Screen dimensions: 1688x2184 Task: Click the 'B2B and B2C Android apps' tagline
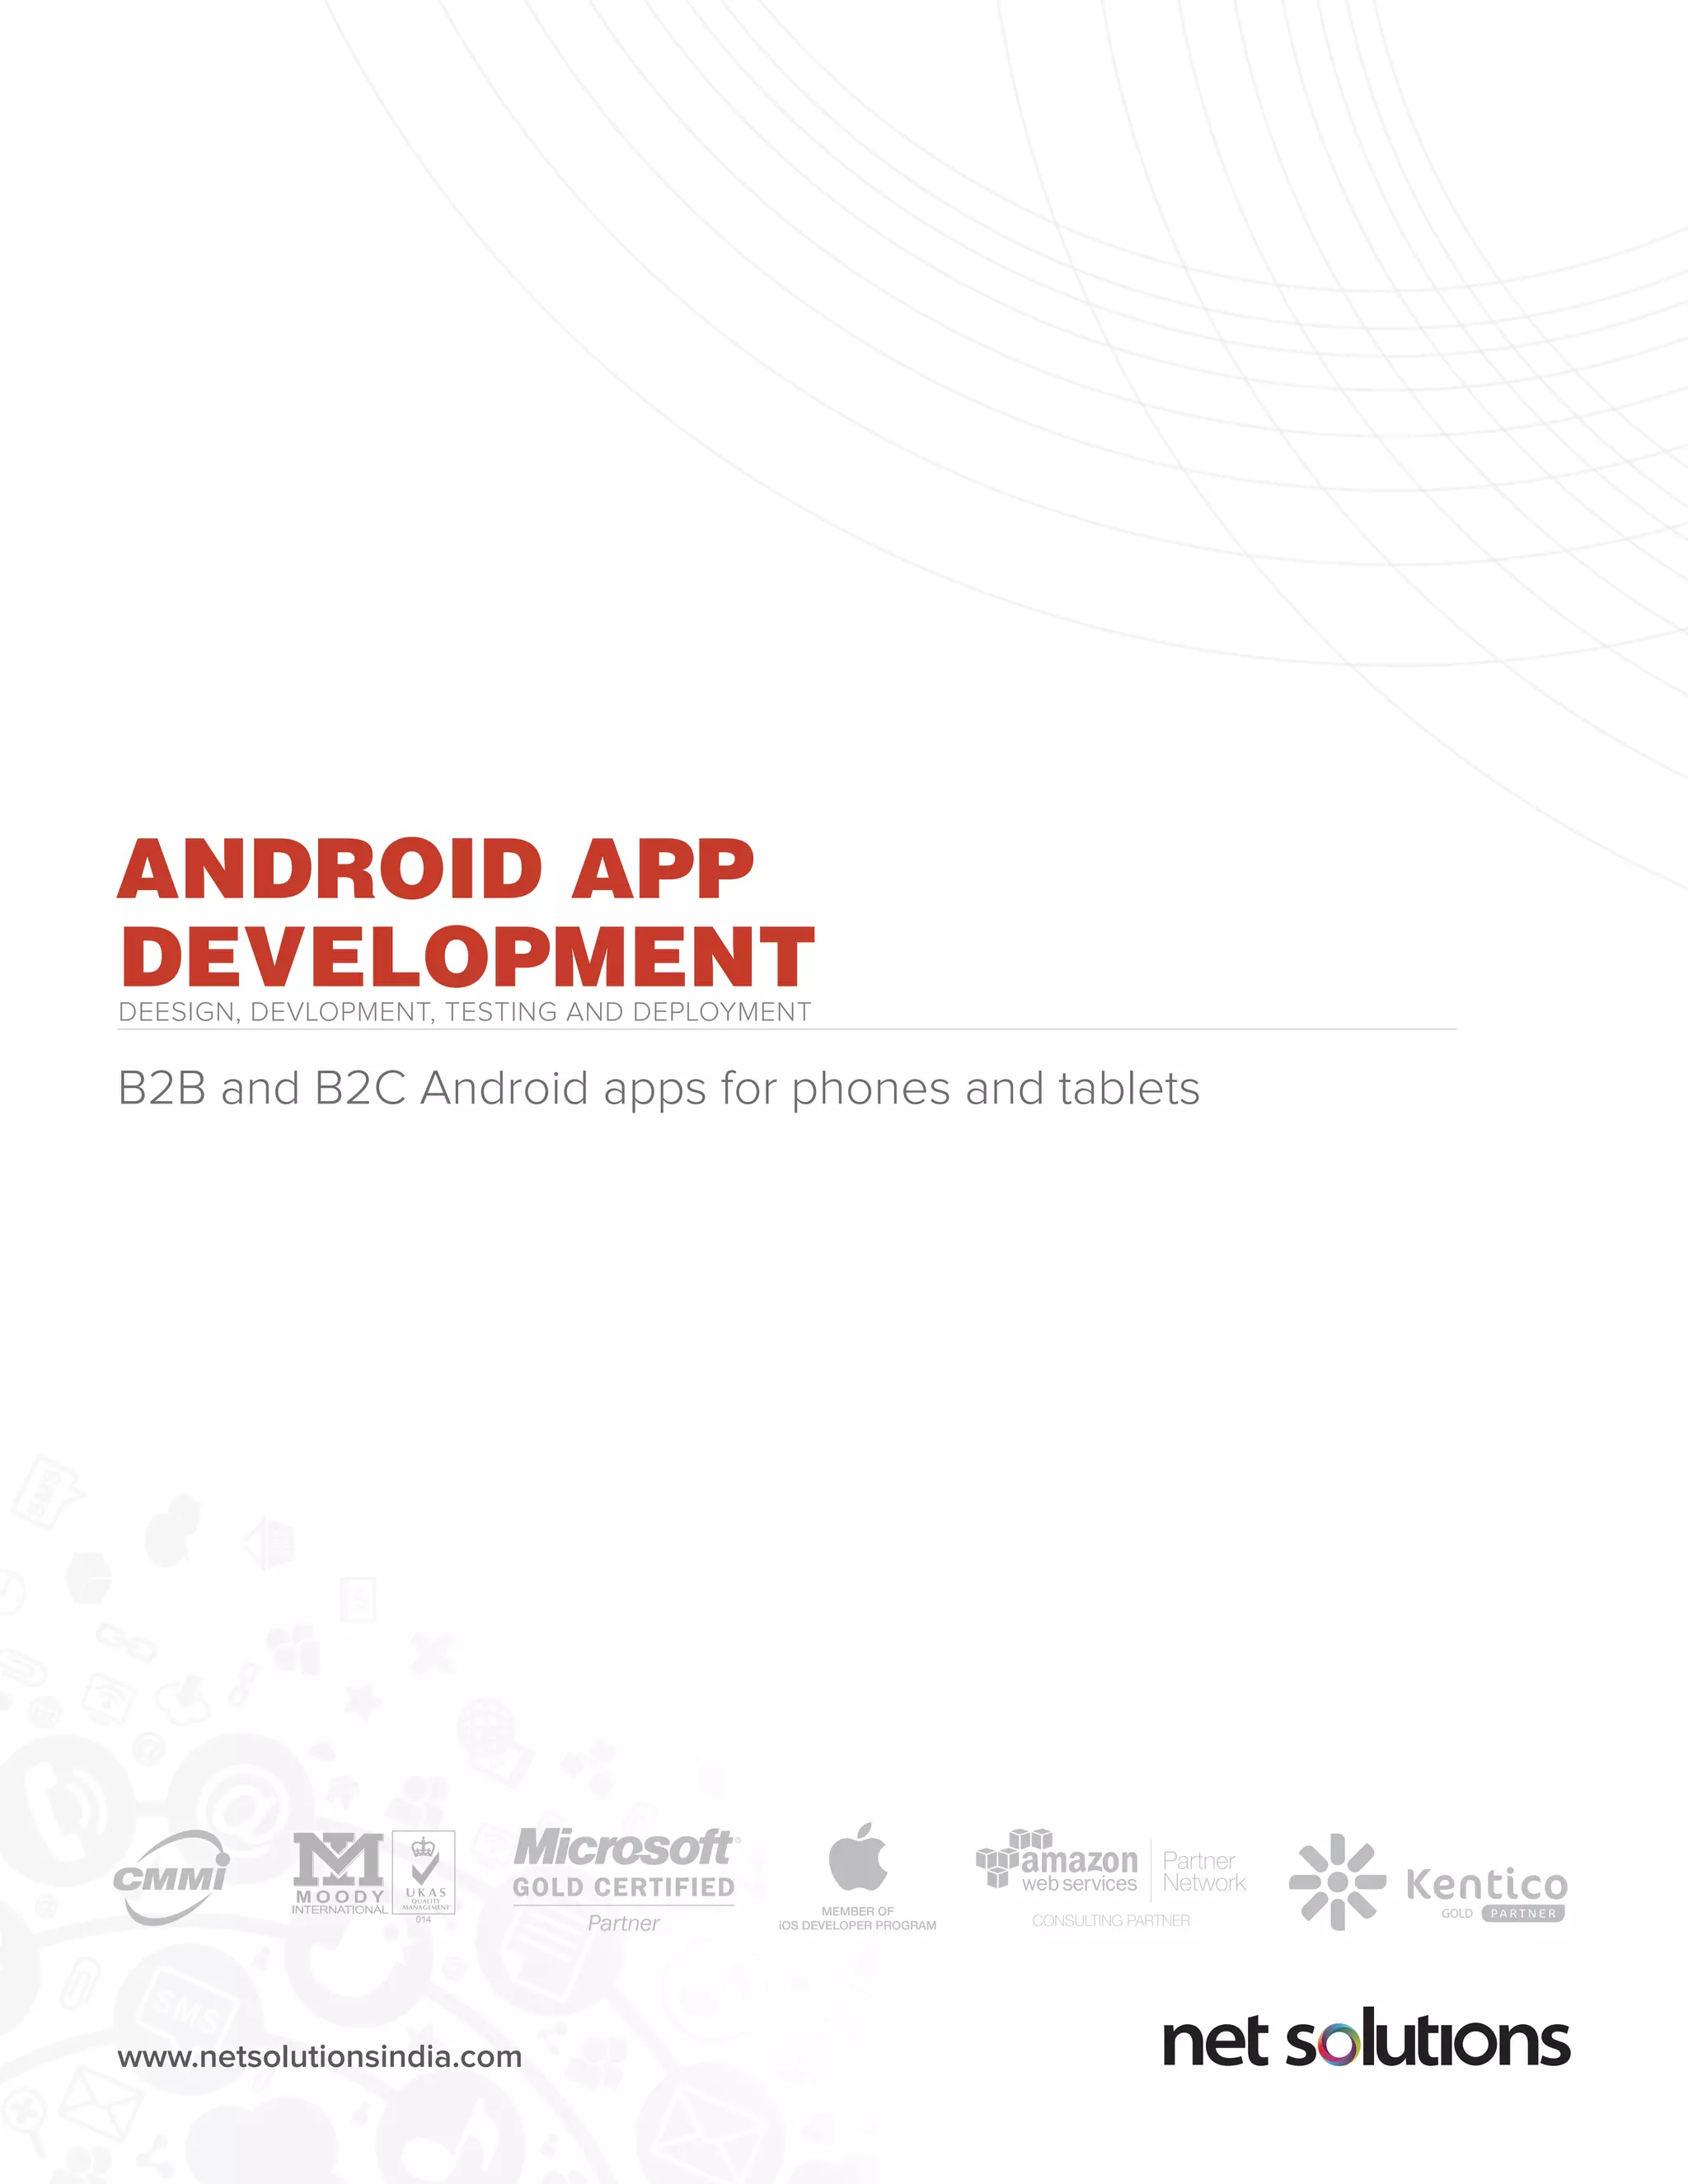pyautogui.click(x=658, y=1088)
